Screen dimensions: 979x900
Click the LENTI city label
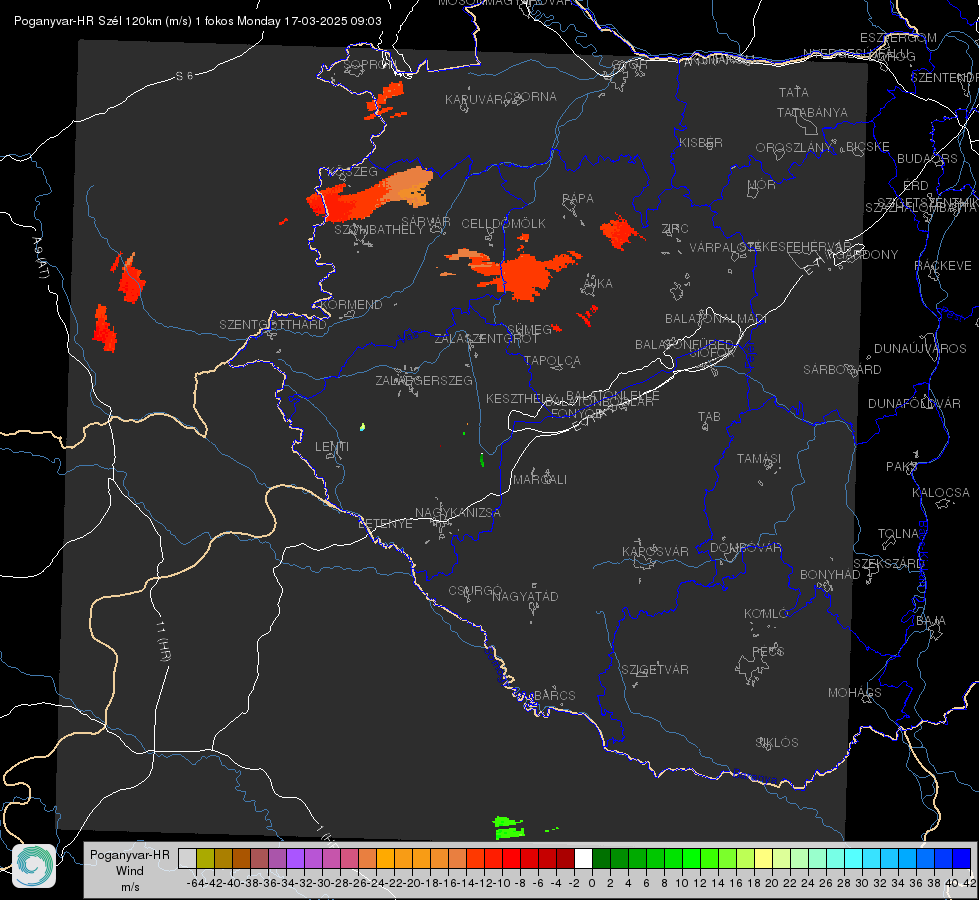pyautogui.click(x=332, y=447)
